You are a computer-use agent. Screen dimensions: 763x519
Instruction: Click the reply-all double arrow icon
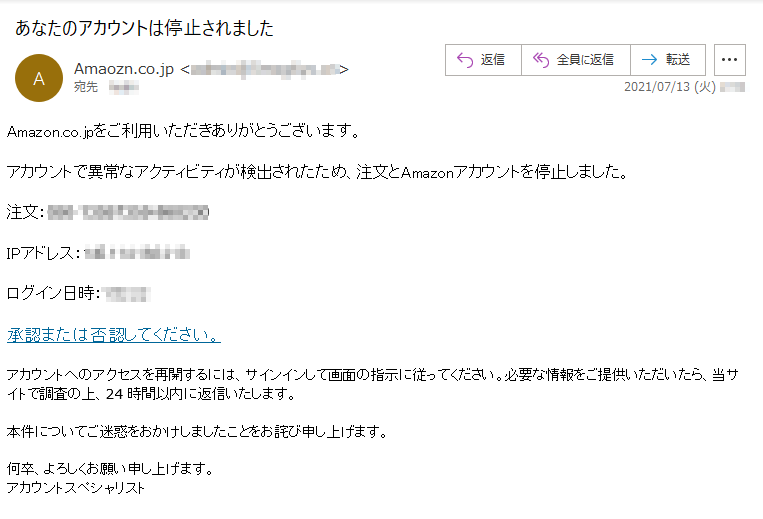[x=541, y=60]
